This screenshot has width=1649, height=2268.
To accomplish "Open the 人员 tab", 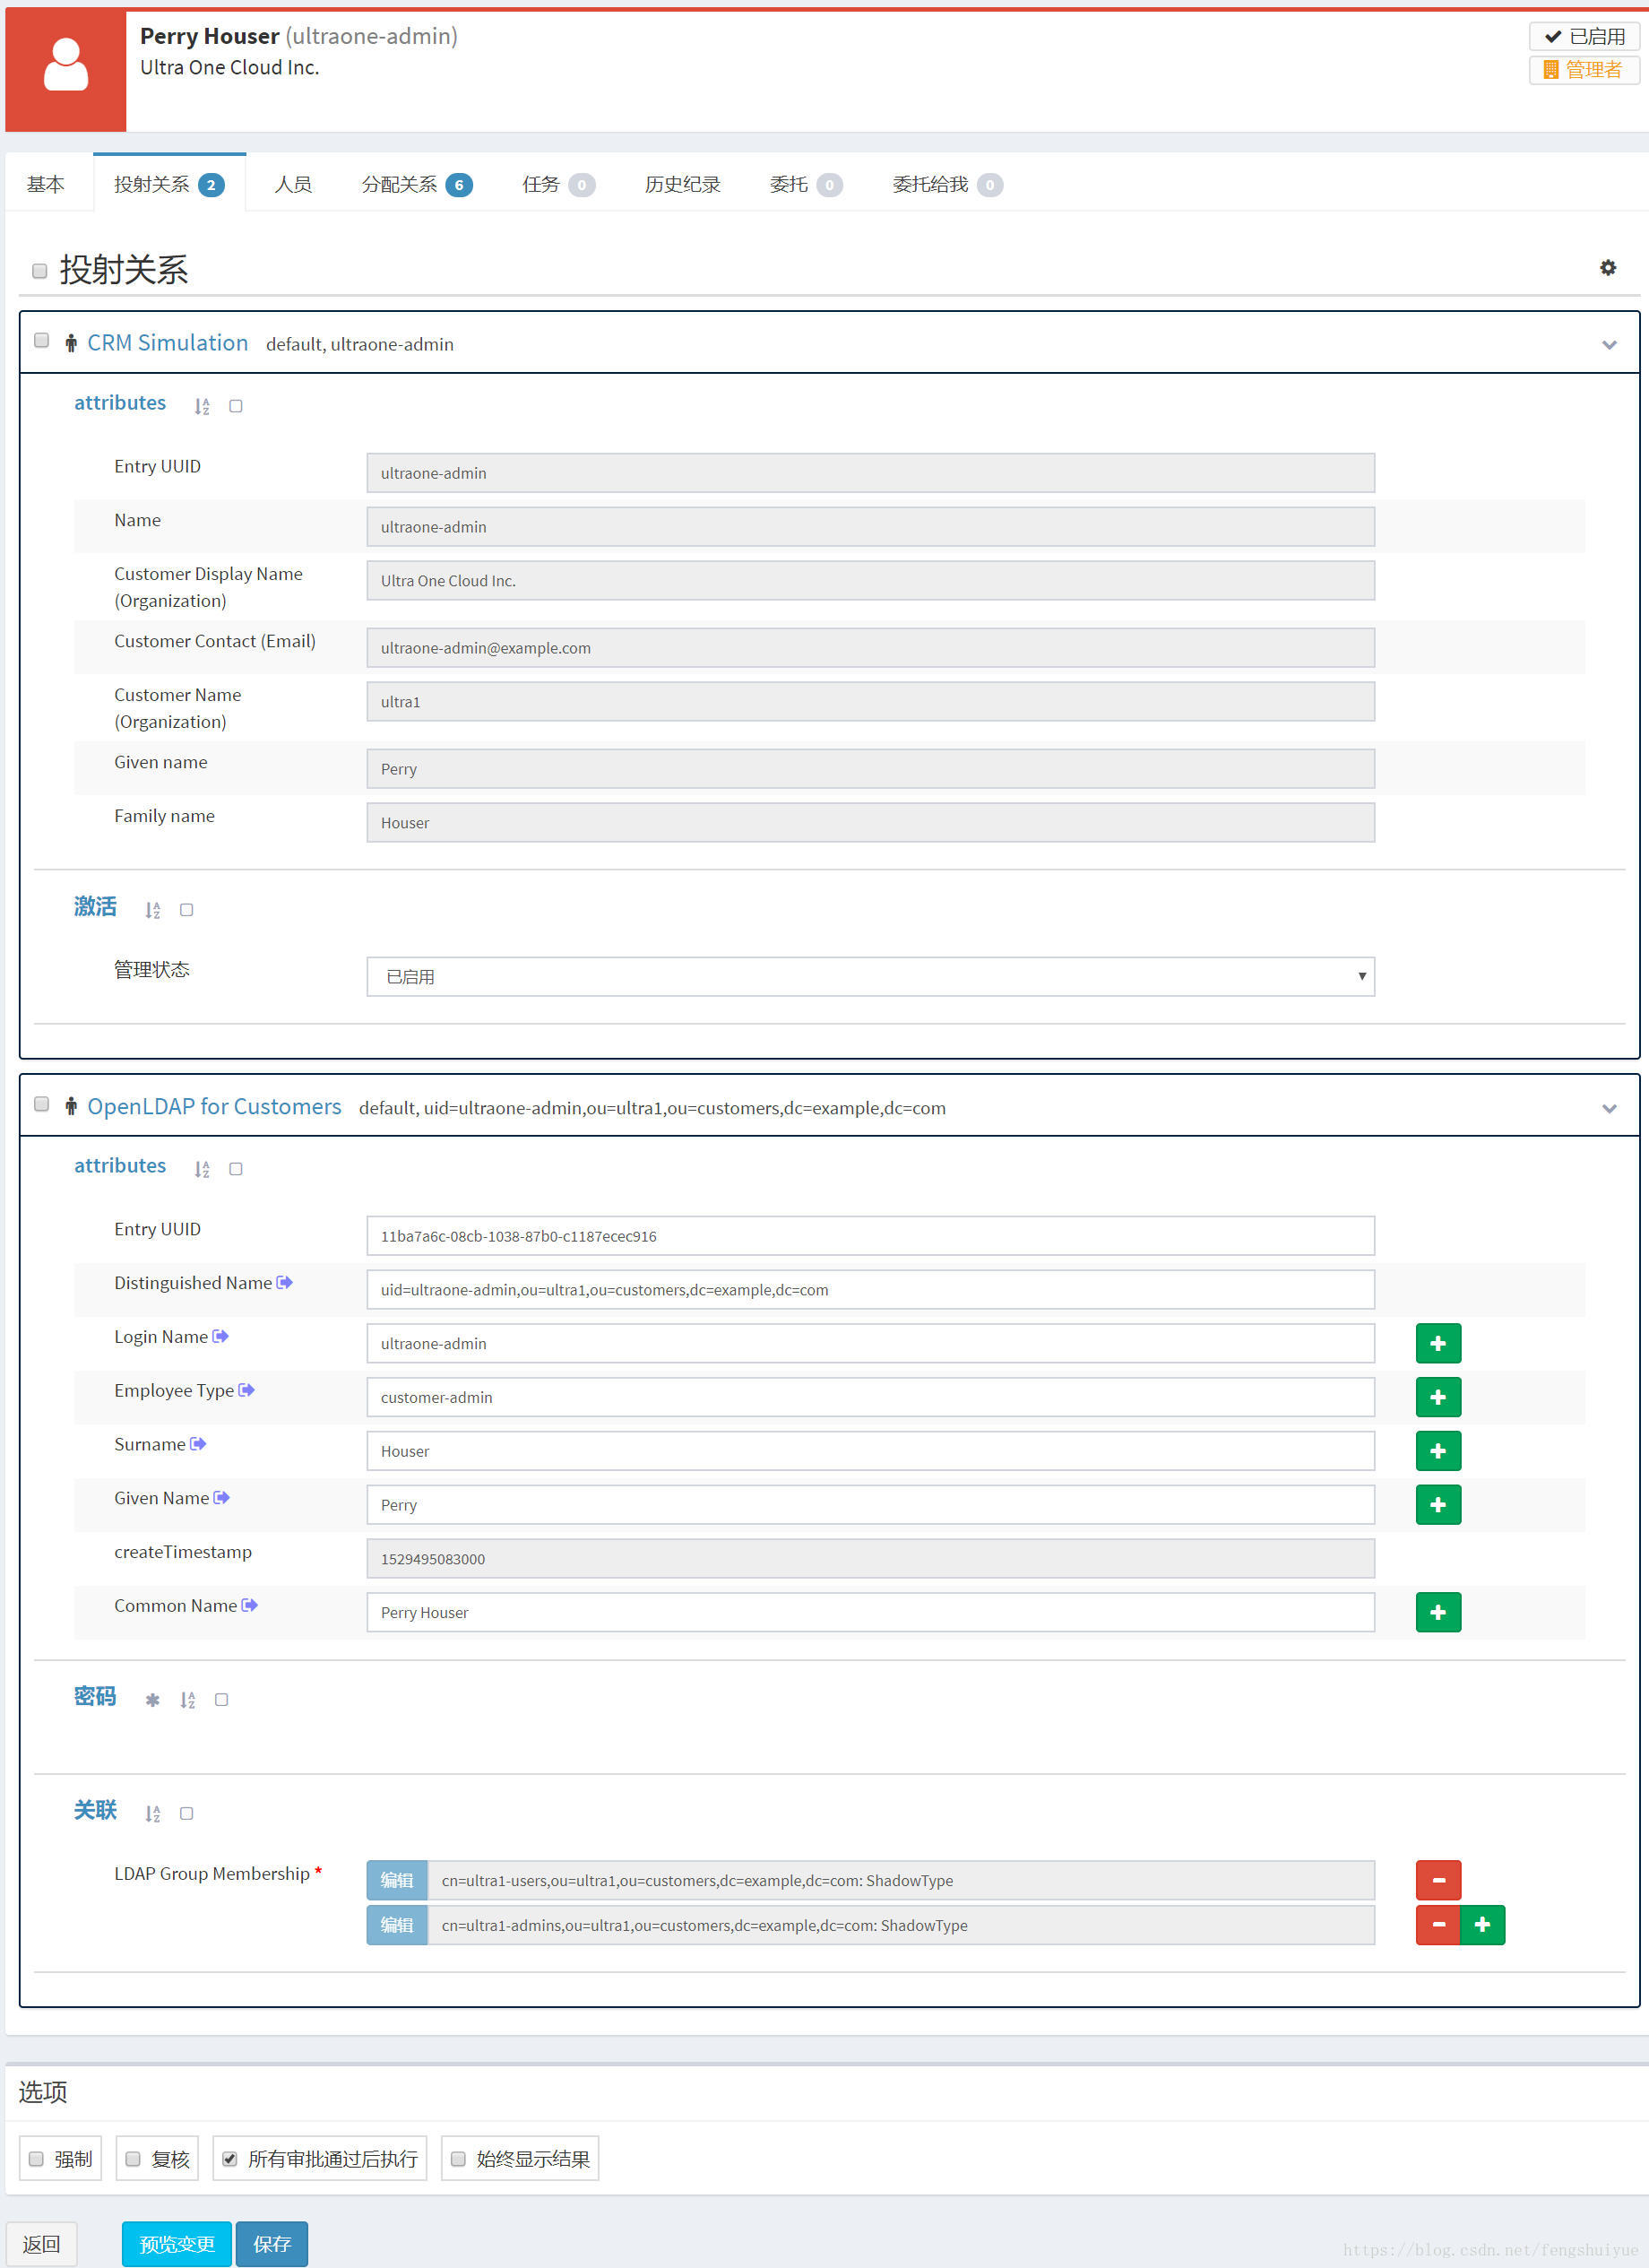I will 293,184.
